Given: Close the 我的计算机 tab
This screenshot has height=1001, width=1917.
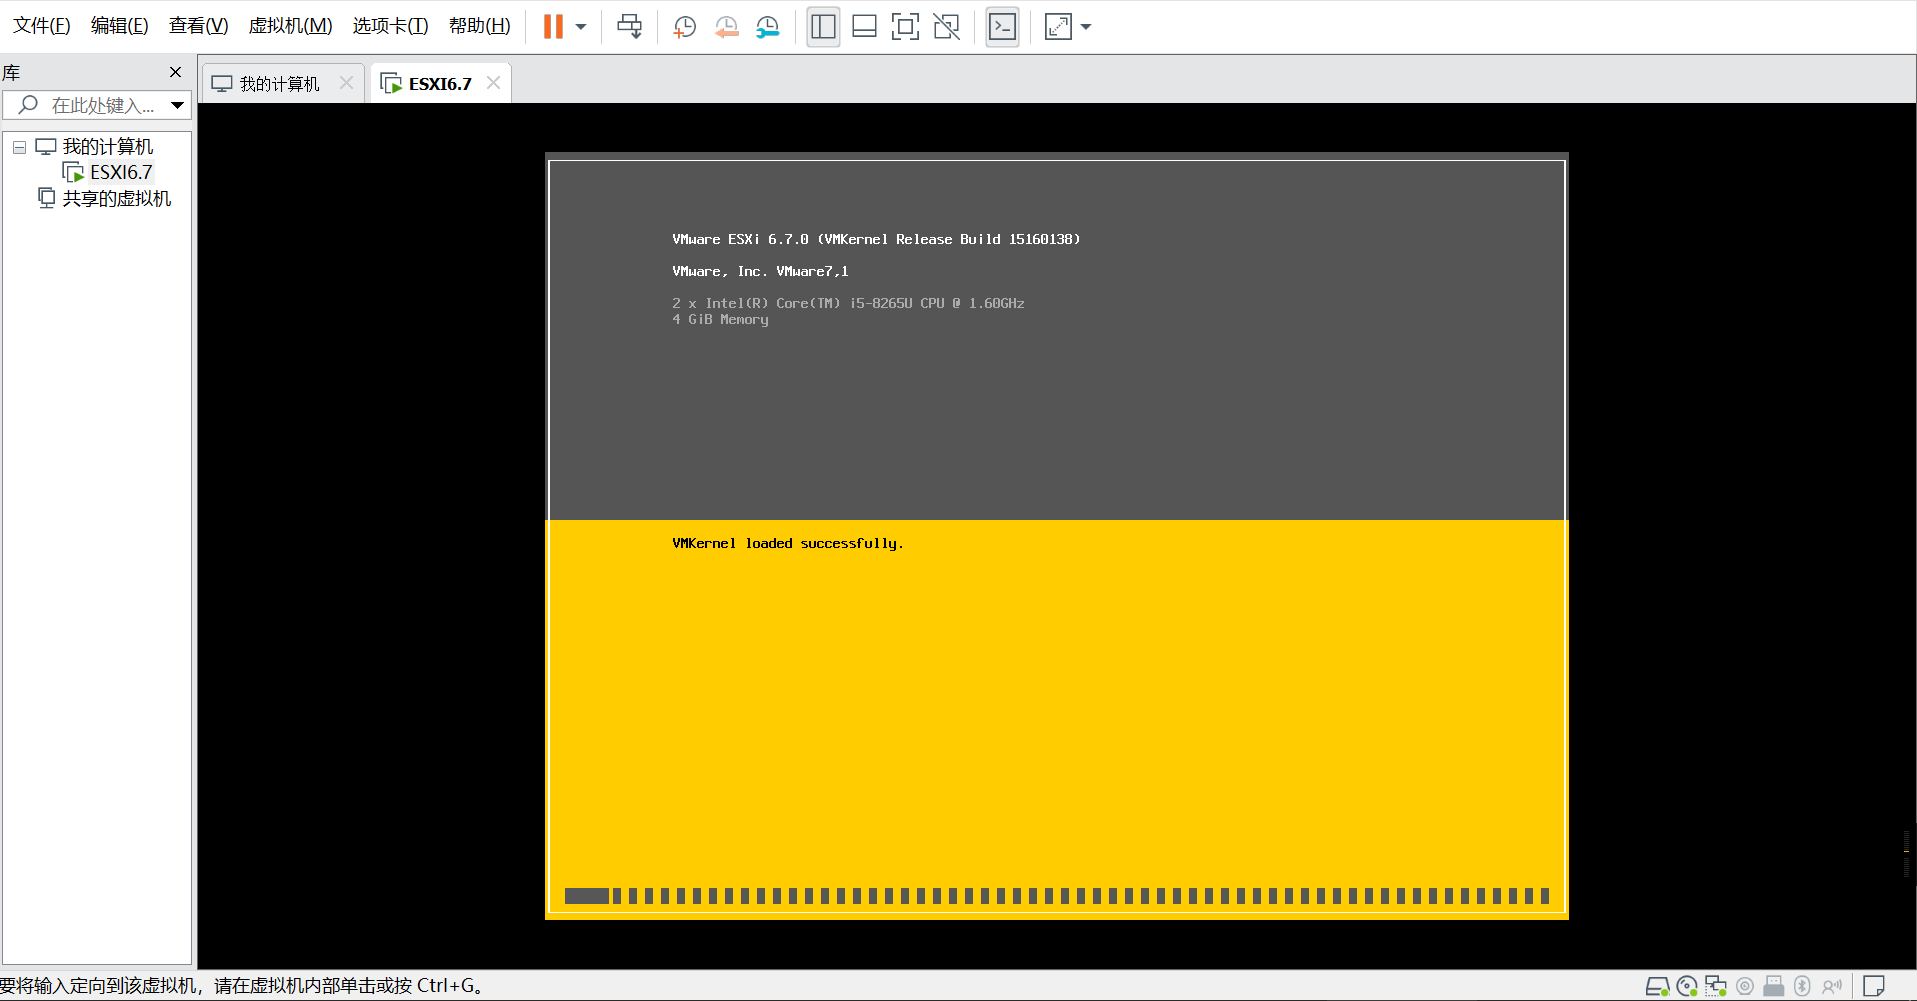Looking at the screenshot, I should (x=346, y=83).
